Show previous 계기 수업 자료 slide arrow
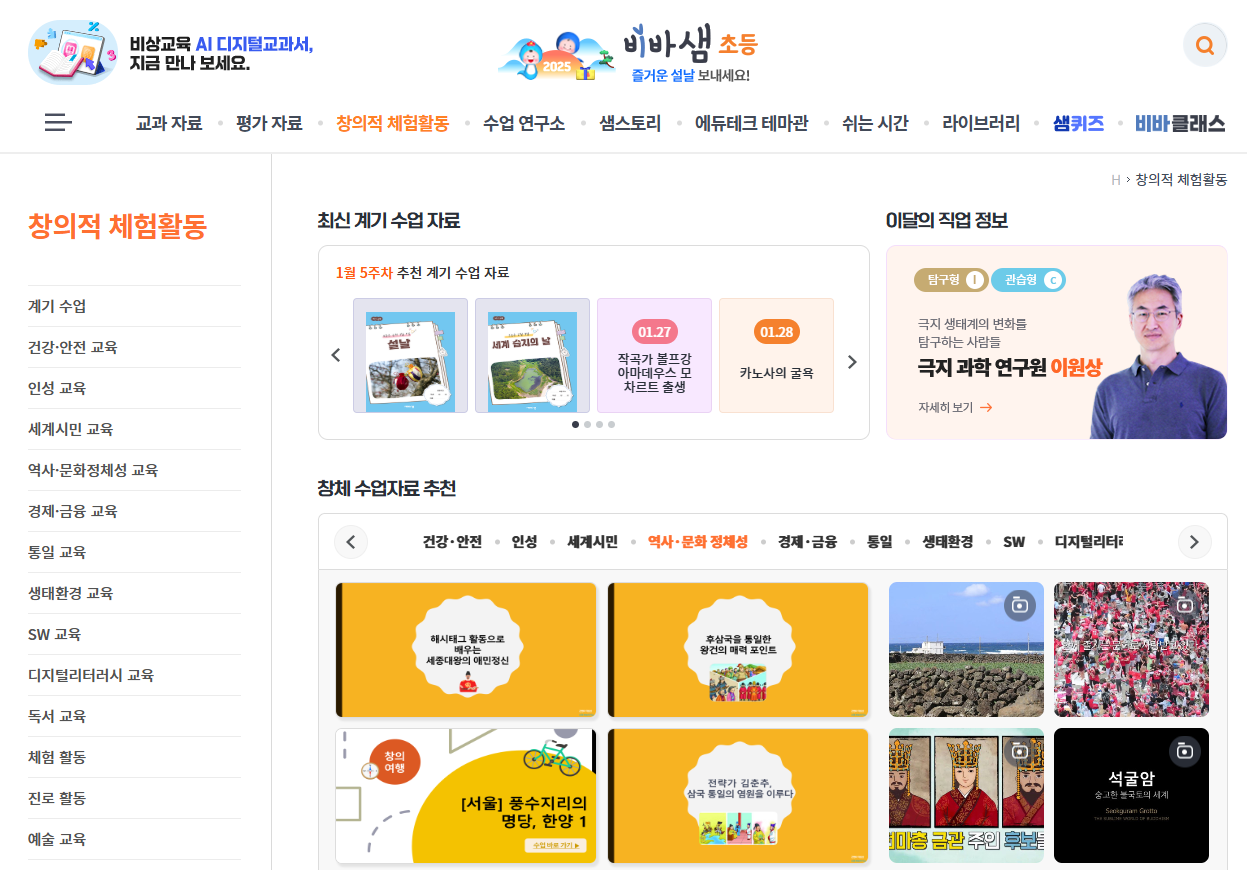Screen dimensions: 1247x870 tap(336, 355)
